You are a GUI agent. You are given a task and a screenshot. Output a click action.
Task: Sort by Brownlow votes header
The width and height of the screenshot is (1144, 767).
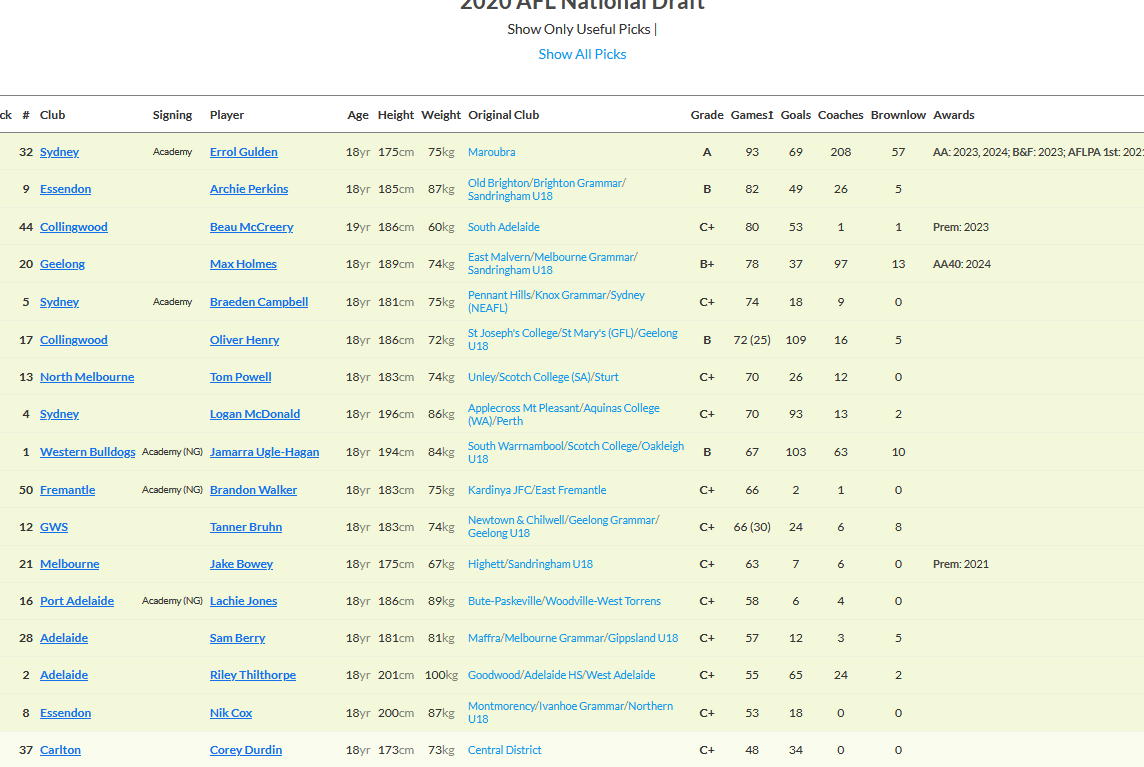click(898, 115)
